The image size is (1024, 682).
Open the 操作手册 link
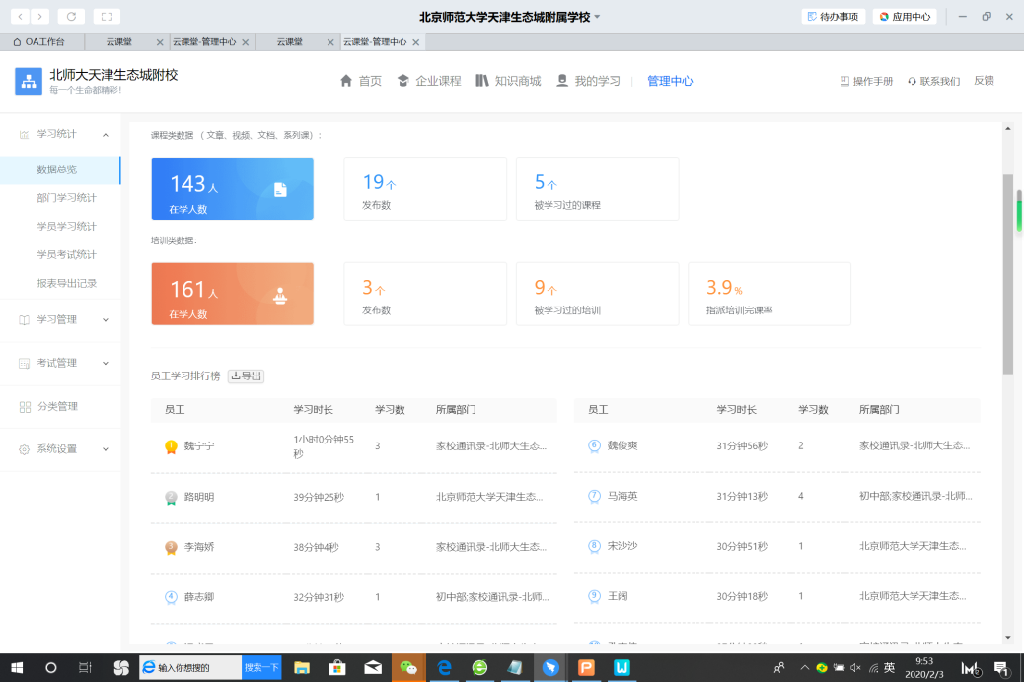(x=867, y=81)
